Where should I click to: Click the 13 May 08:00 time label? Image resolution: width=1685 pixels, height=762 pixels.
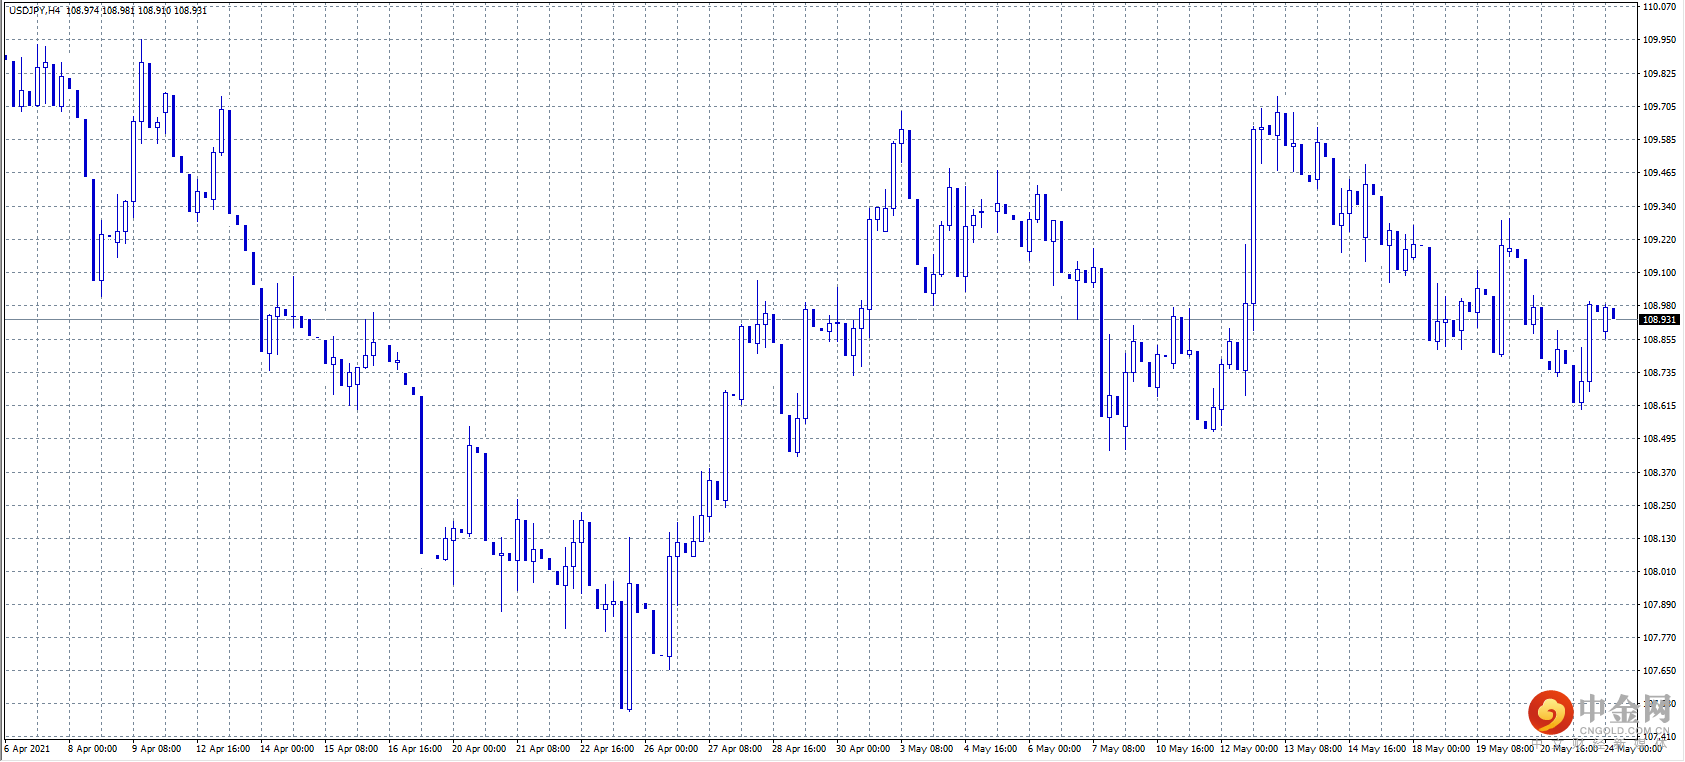(x=1313, y=749)
